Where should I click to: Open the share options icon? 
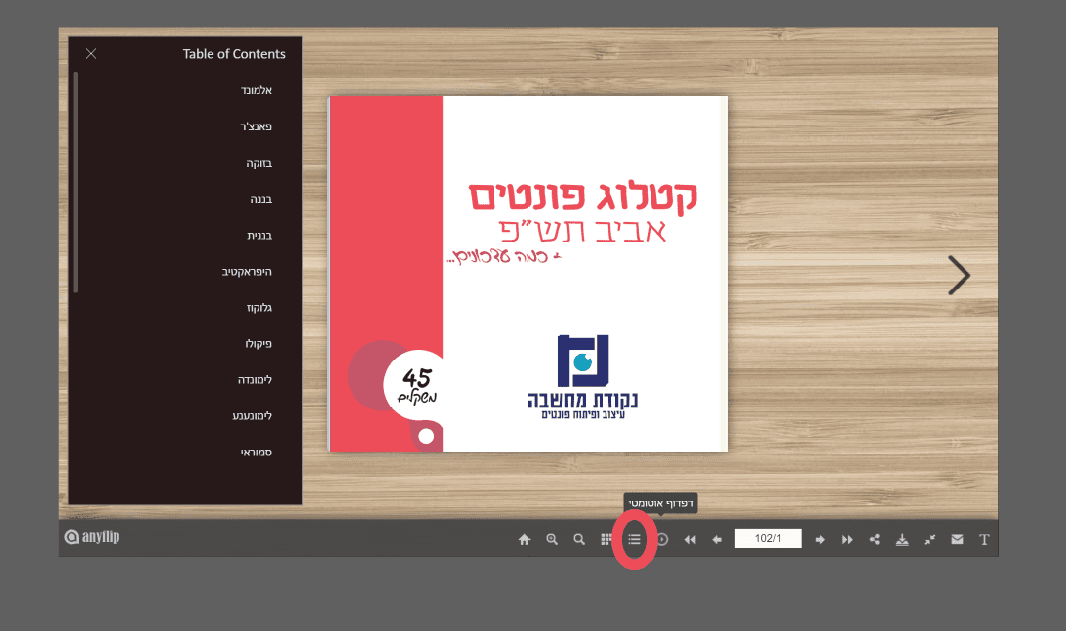(x=875, y=539)
